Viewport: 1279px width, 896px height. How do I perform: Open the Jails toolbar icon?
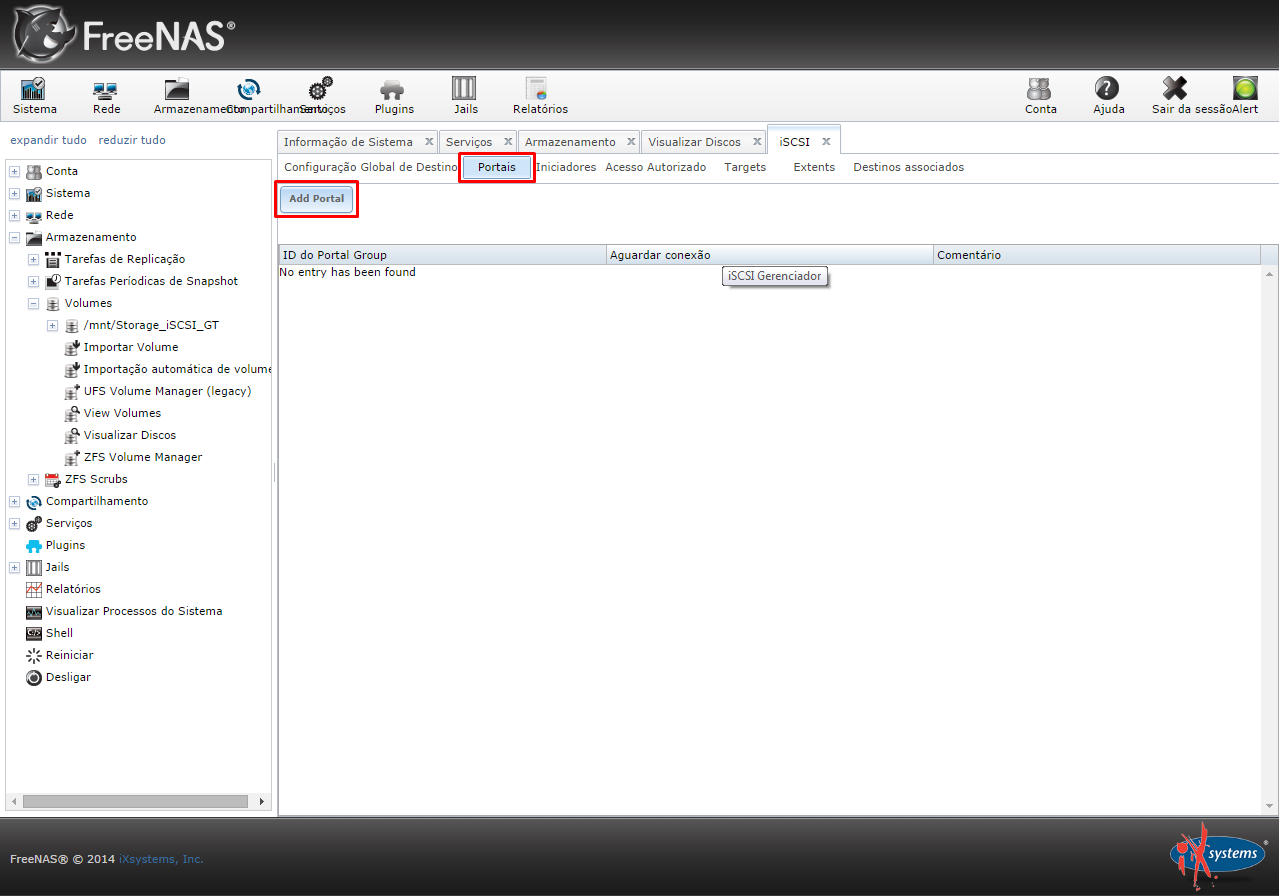point(465,90)
